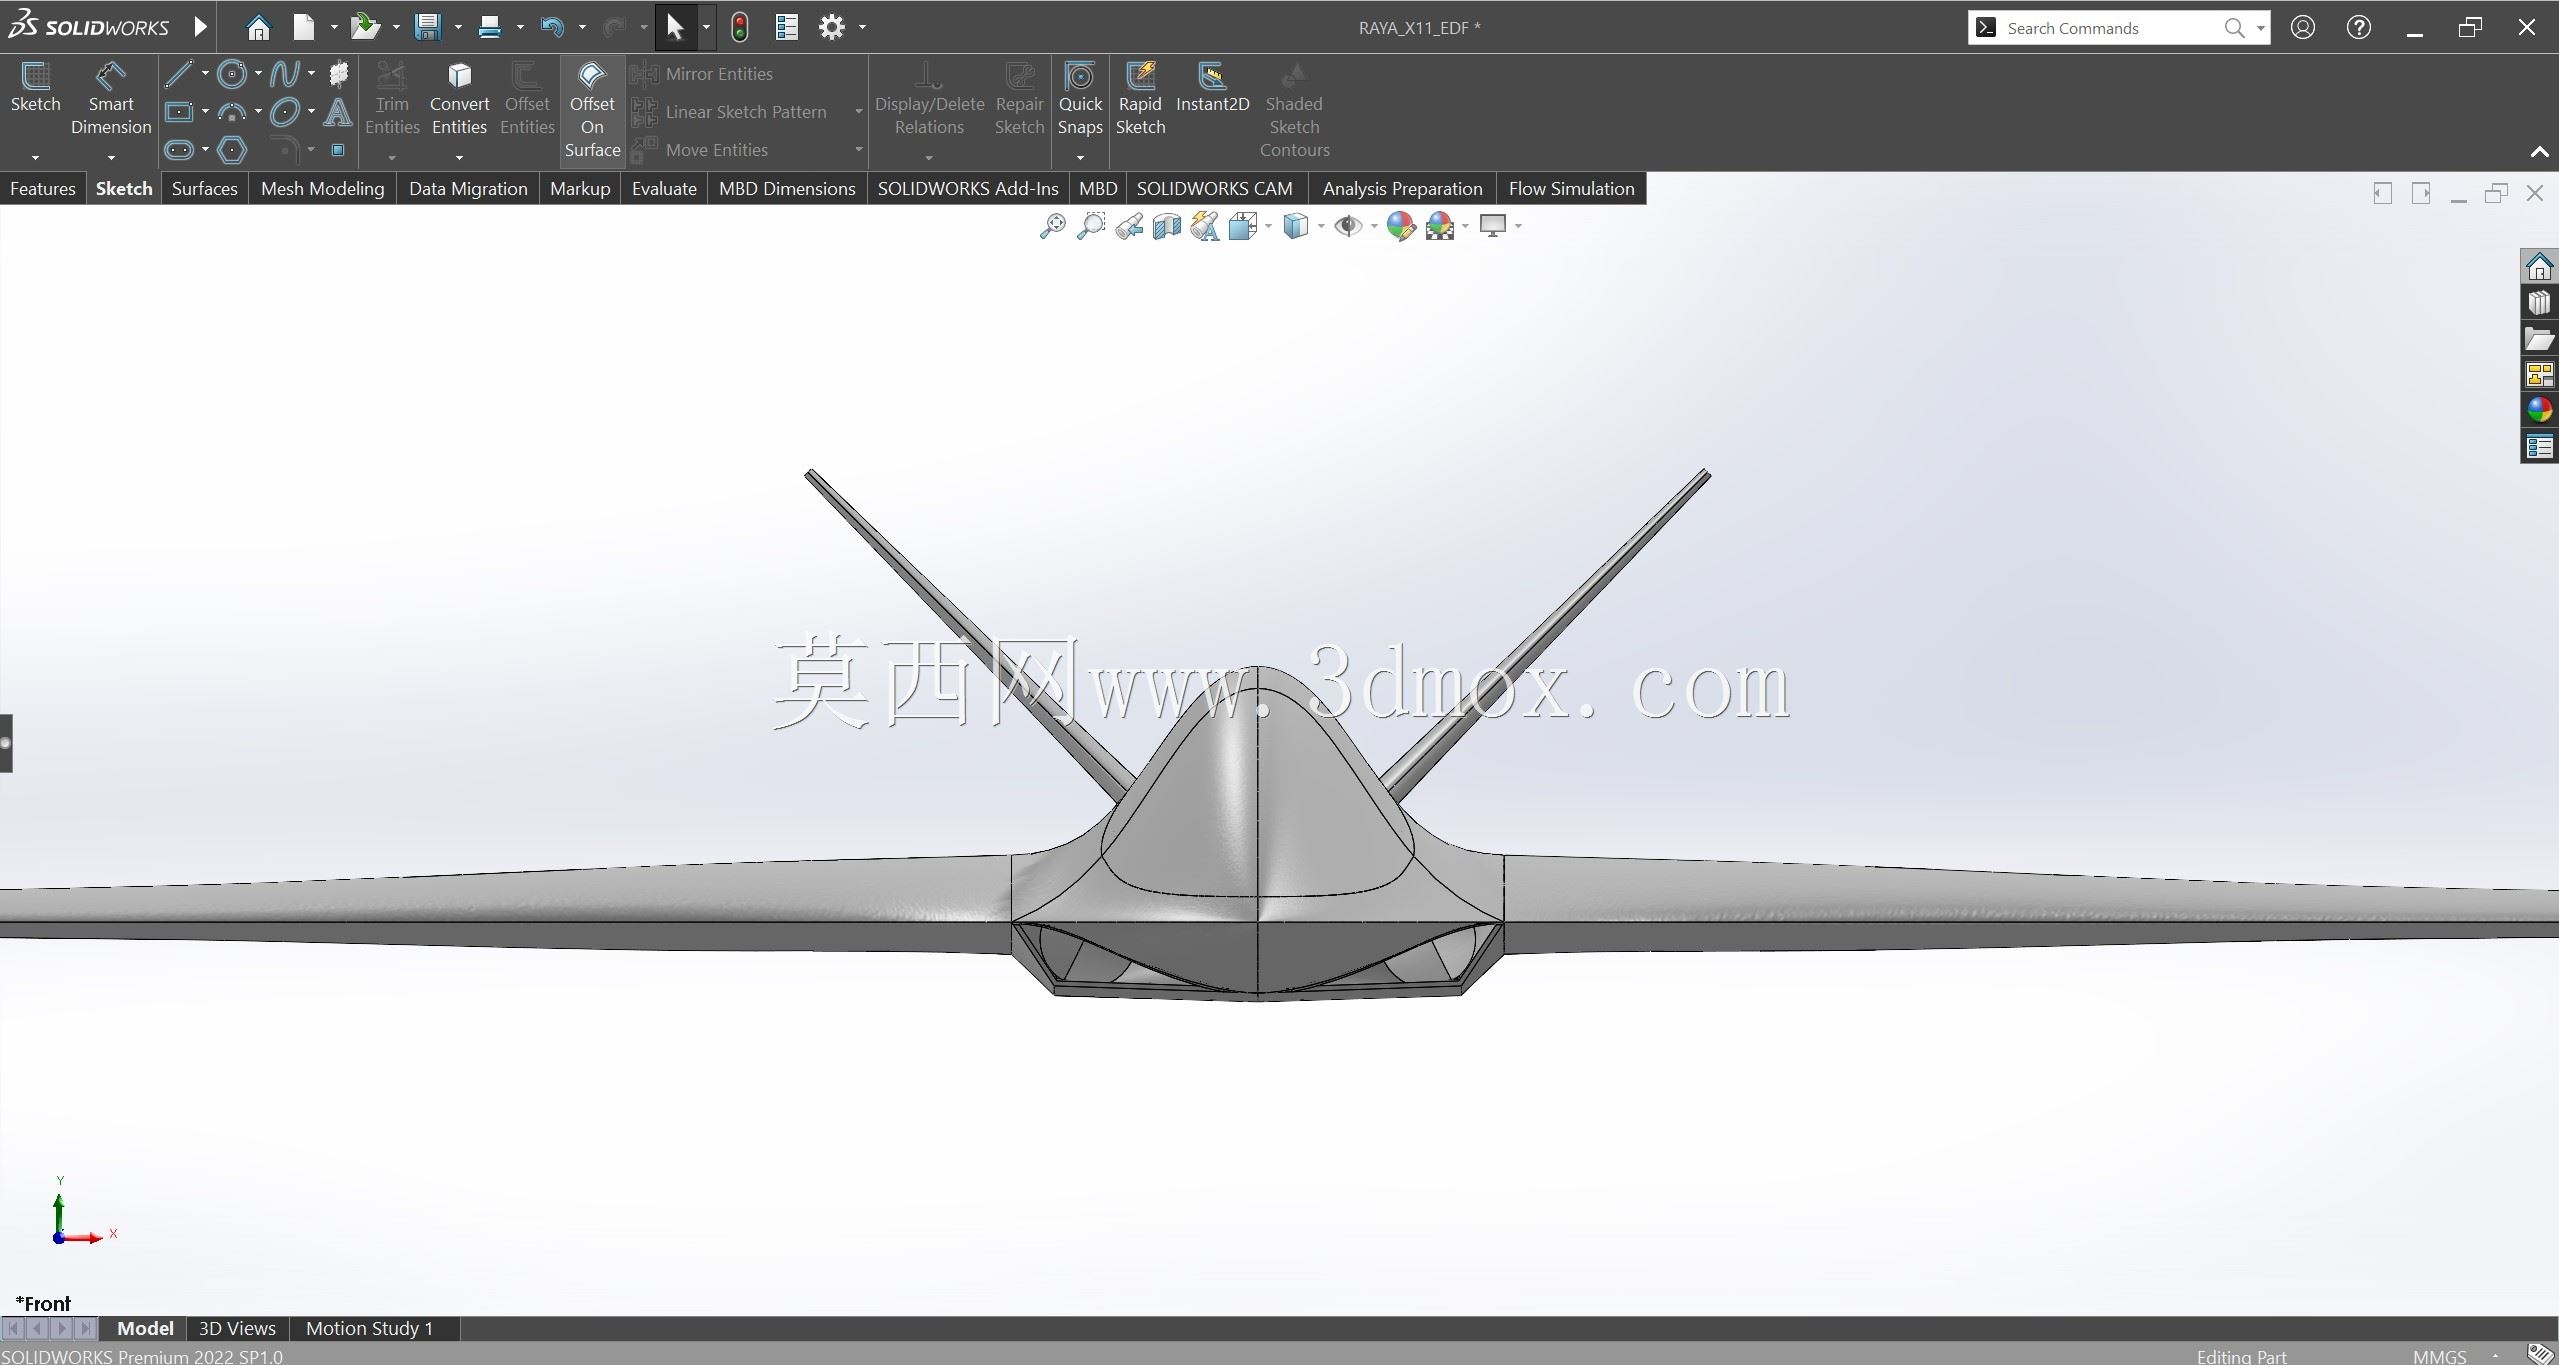Select the Centerpoint Arc tool

pyautogui.click(x=231, y=112)
